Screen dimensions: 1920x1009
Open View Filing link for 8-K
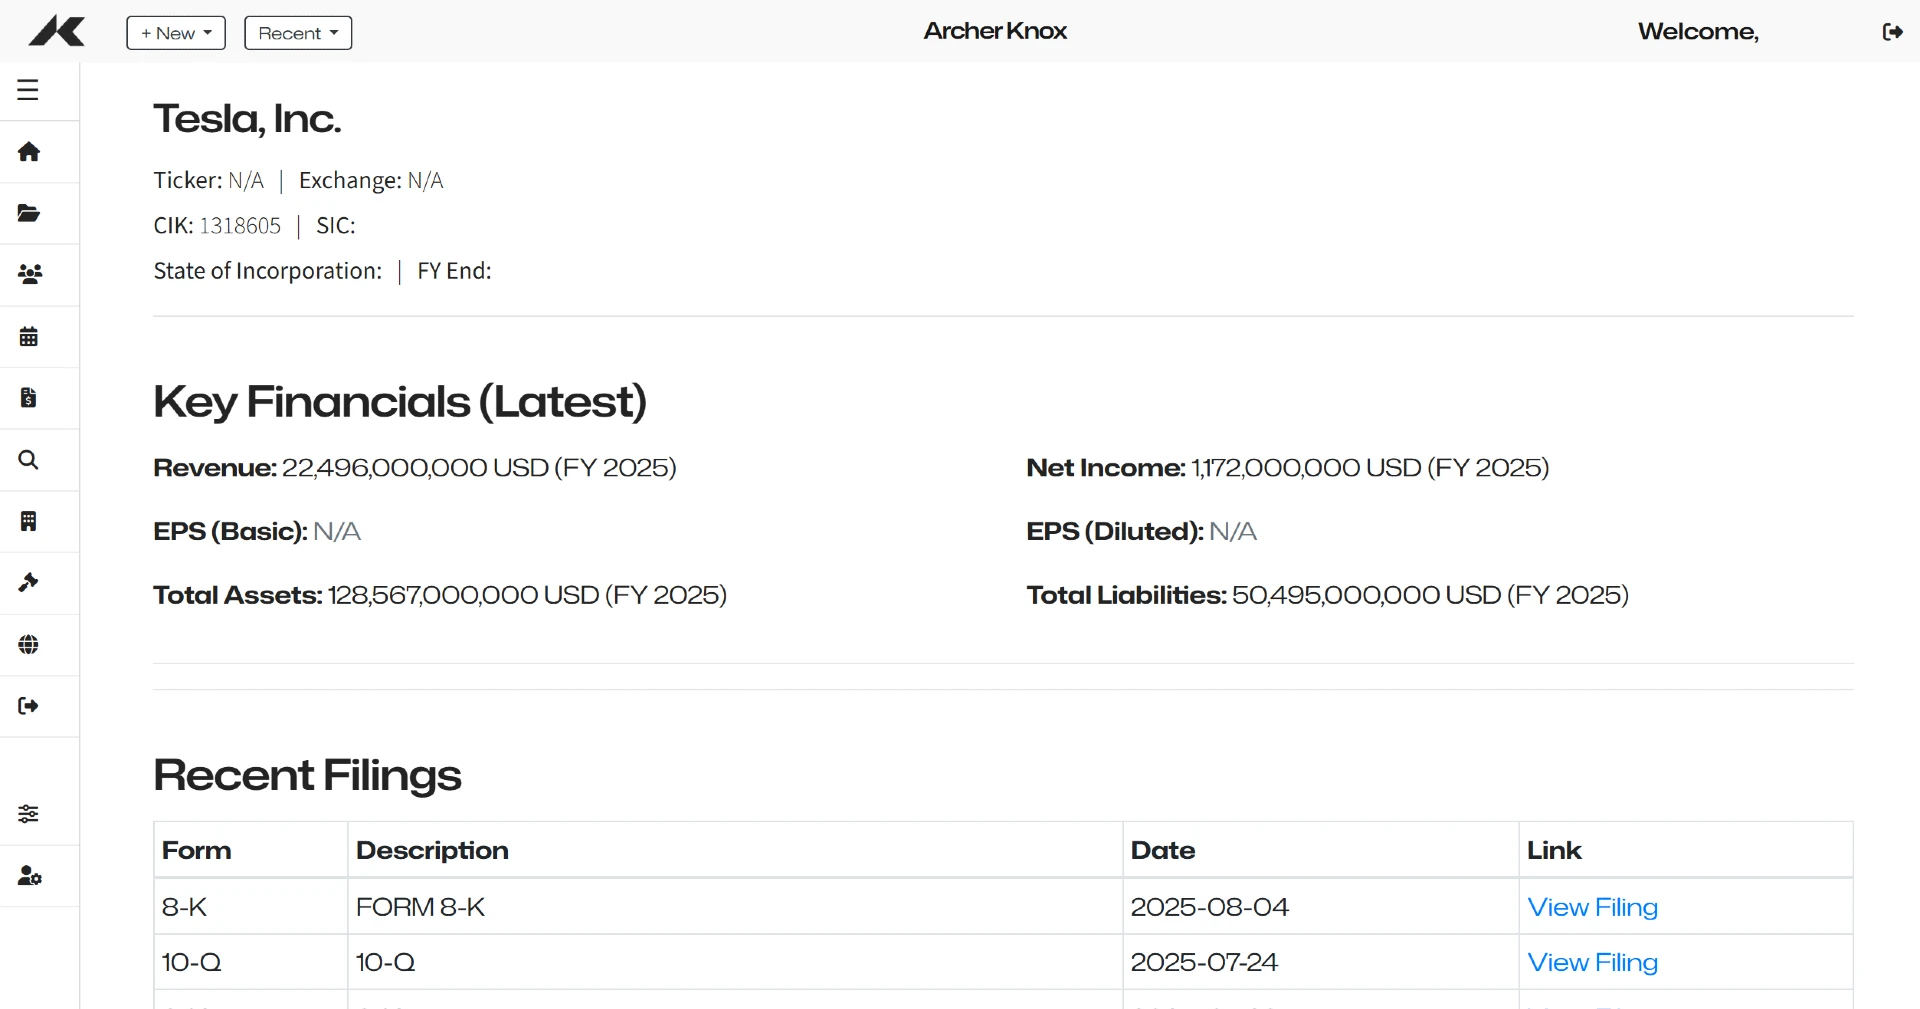1592,907
